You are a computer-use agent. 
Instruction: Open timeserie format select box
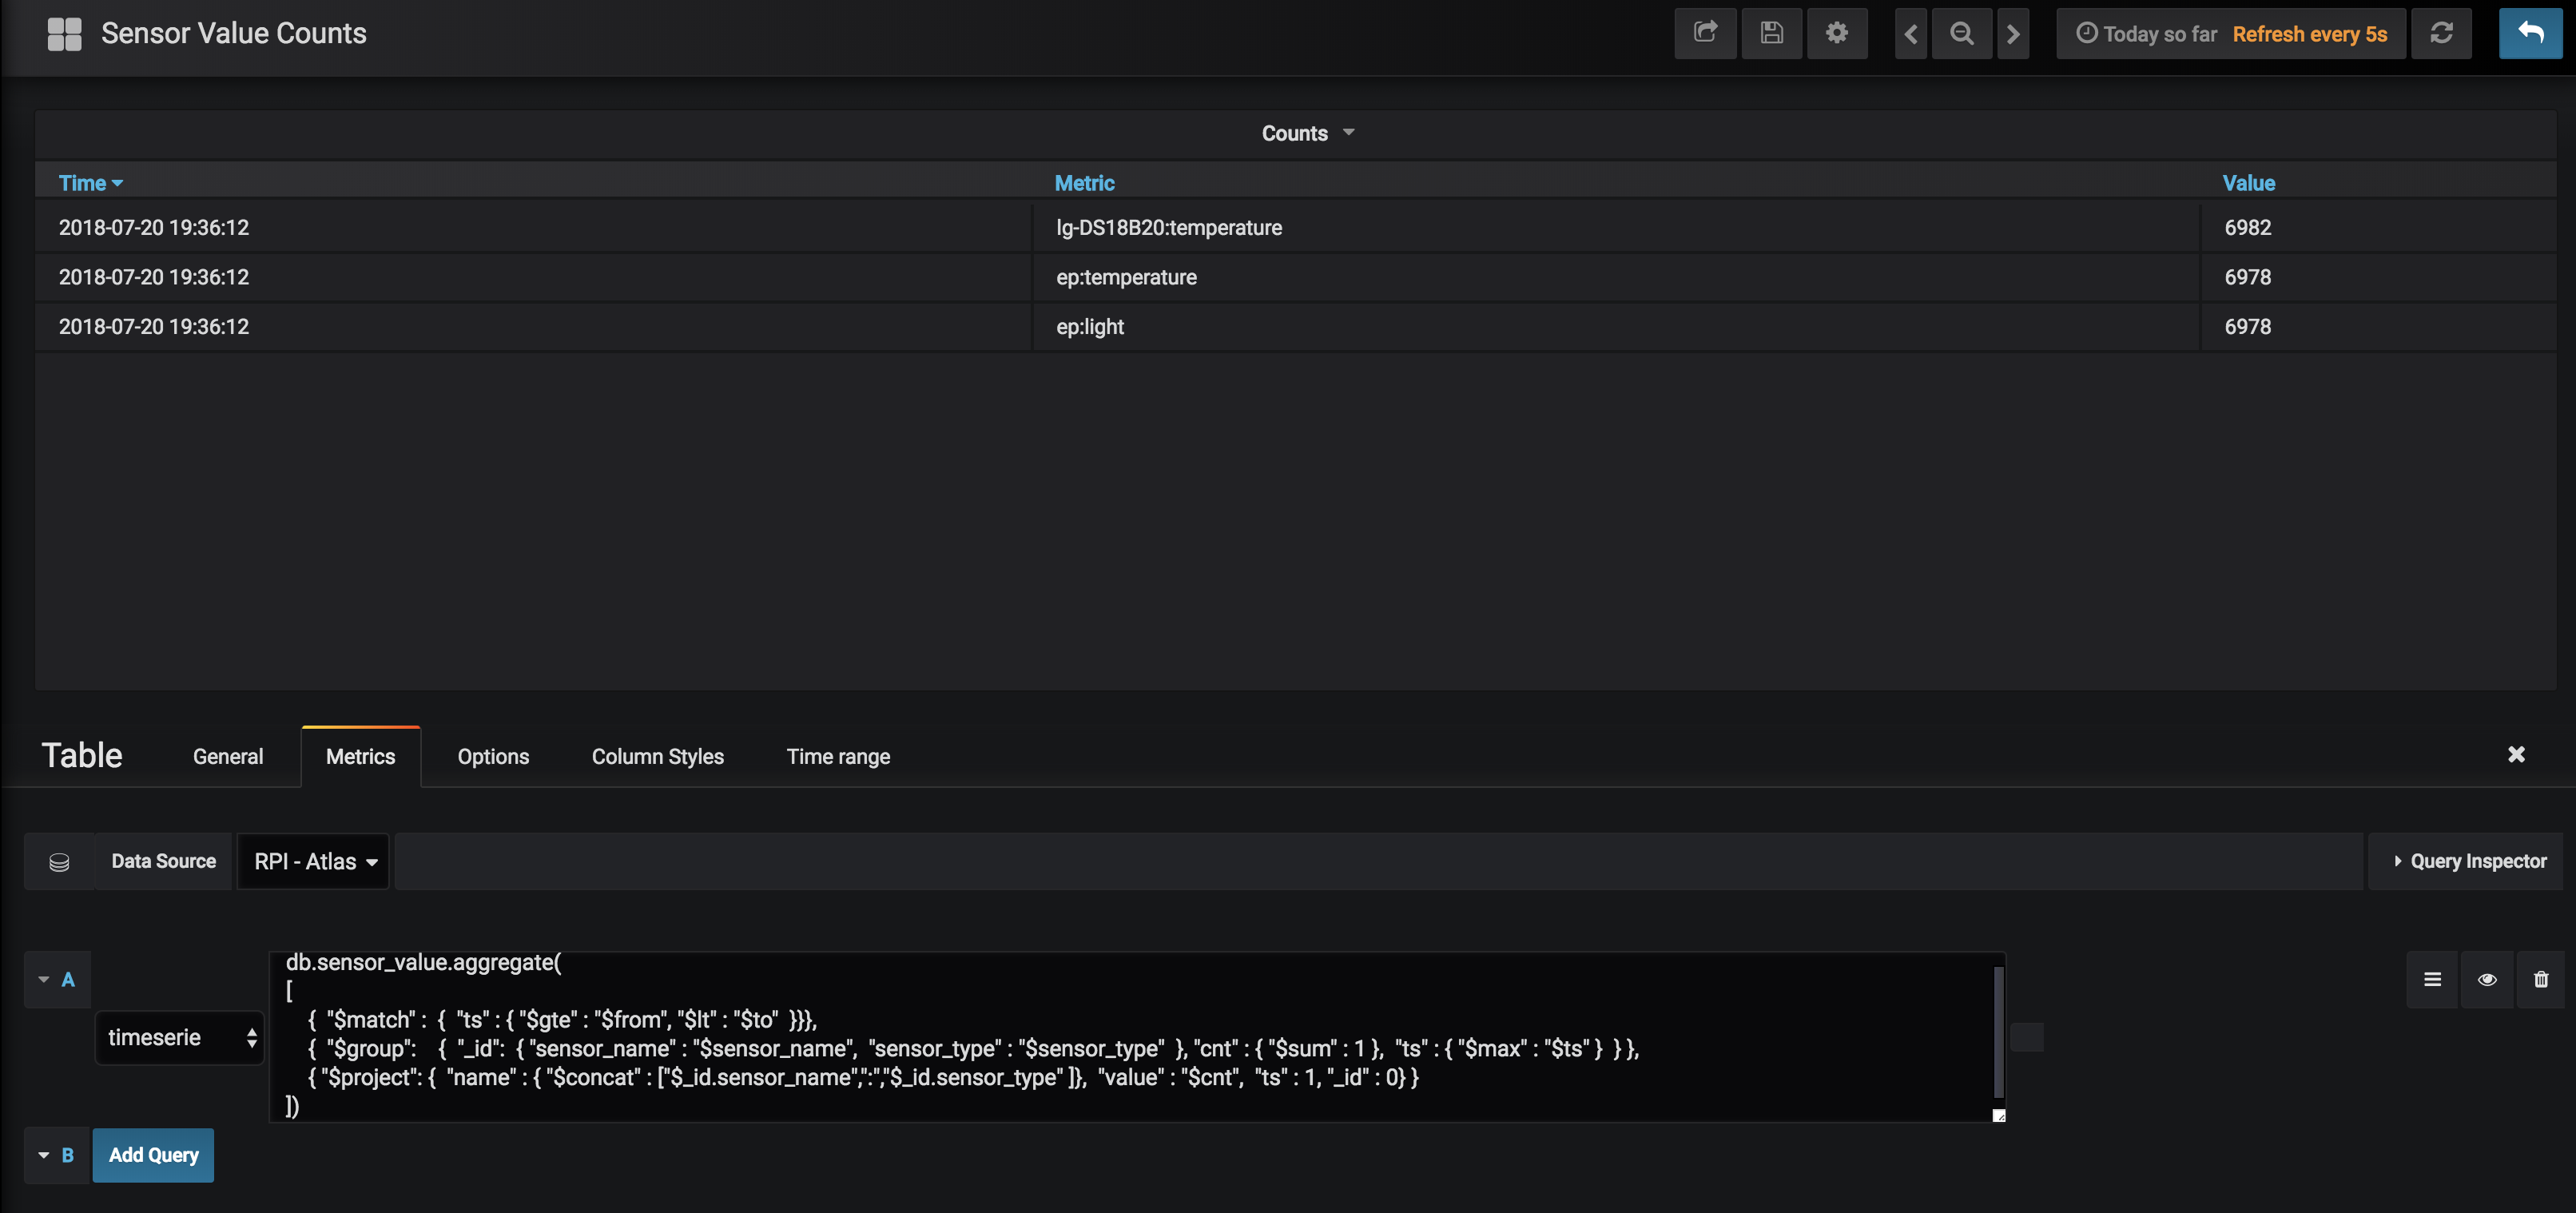pyautogui.click(x=180, y=1037)
